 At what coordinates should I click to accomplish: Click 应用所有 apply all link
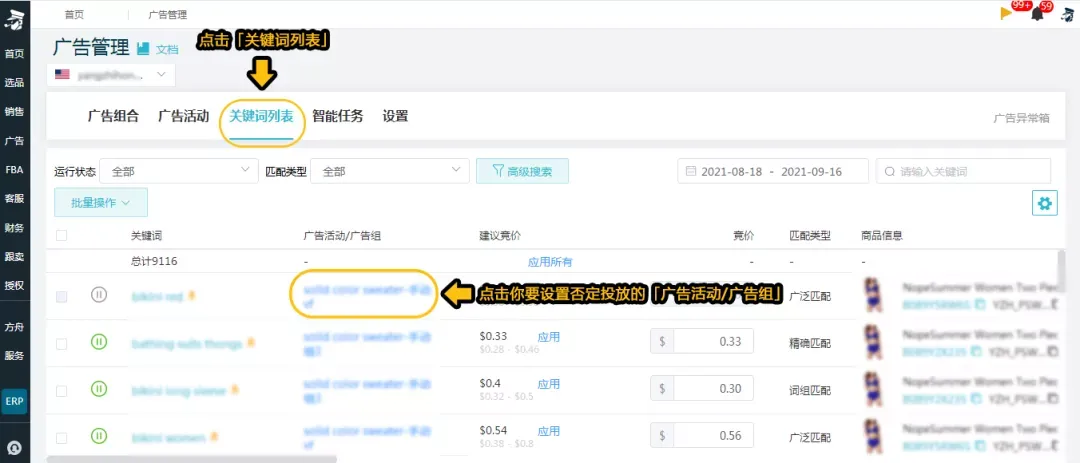point(550,262)
